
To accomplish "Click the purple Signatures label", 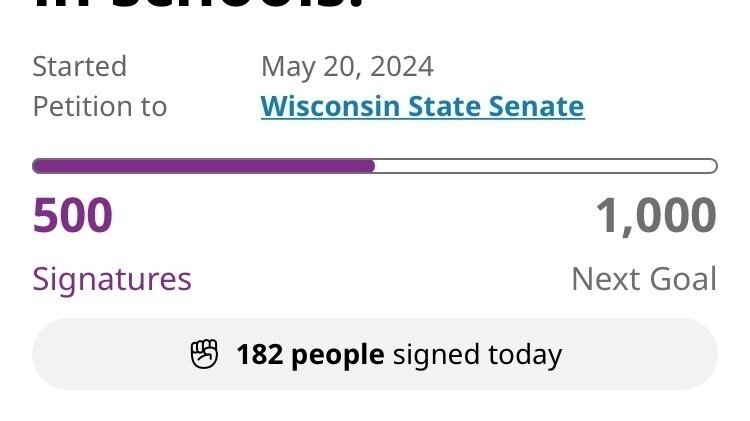I will (x=112, y=278).
